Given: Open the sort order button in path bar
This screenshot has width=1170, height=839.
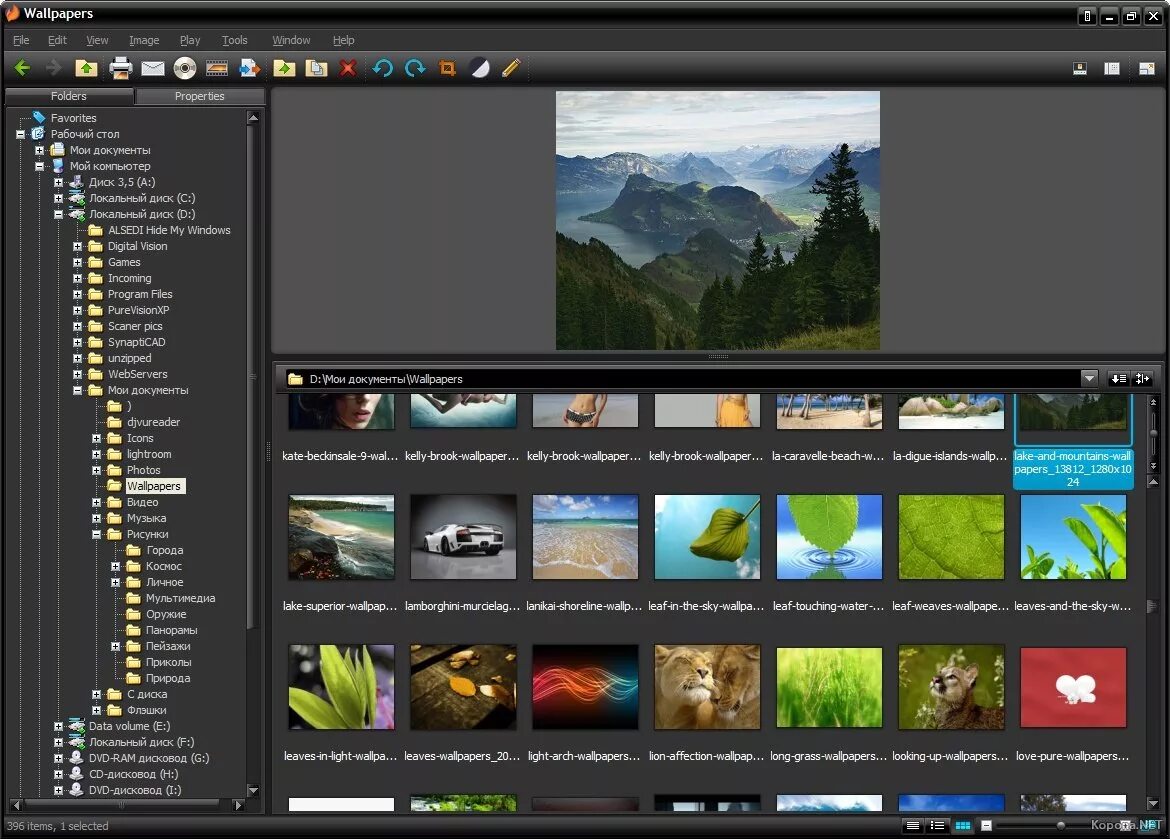Looking at the screenshot, I should [1119, 378].
